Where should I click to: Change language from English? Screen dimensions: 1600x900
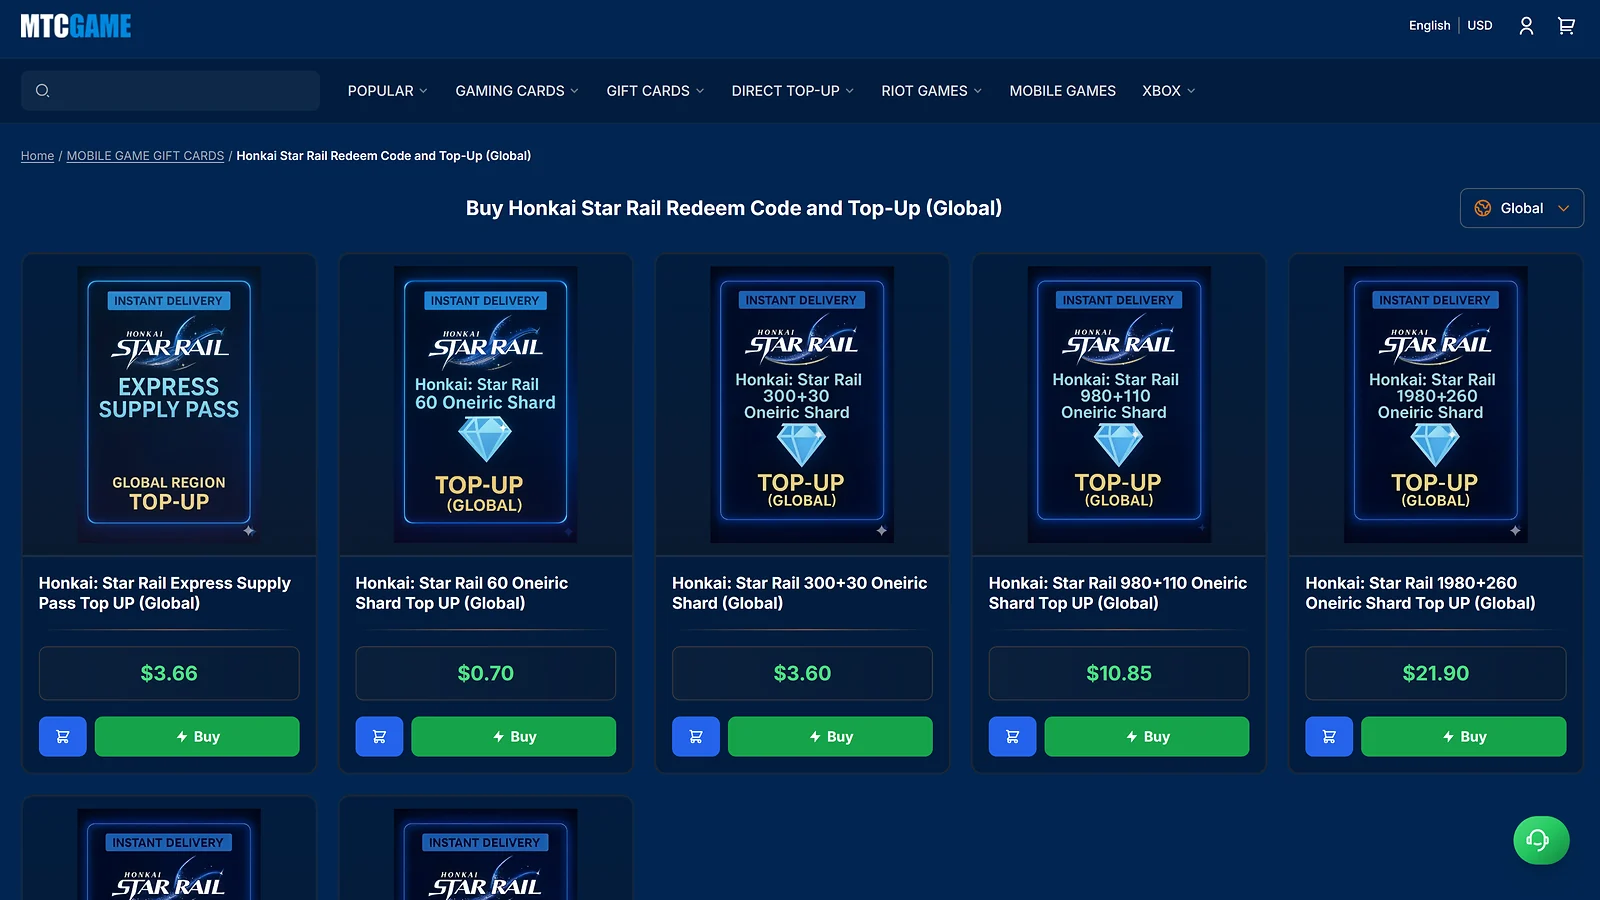click(1429, 26)
